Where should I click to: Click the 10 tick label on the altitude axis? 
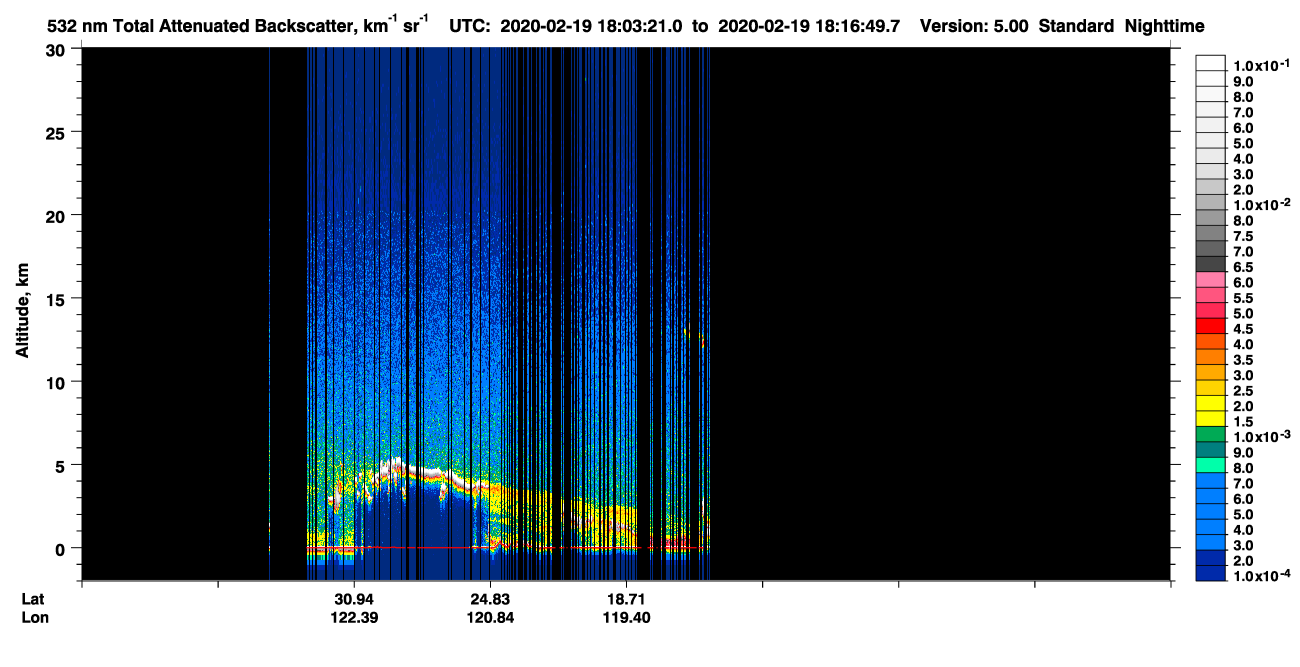pos(57,382)
